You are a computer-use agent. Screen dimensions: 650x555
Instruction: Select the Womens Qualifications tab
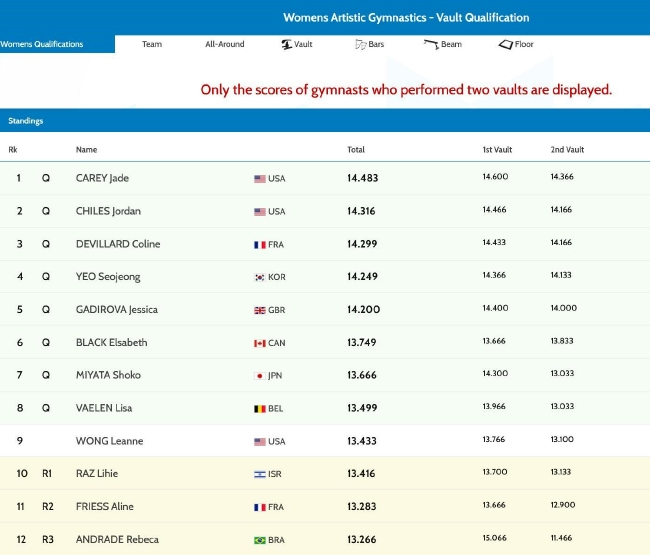pos(57,44)
